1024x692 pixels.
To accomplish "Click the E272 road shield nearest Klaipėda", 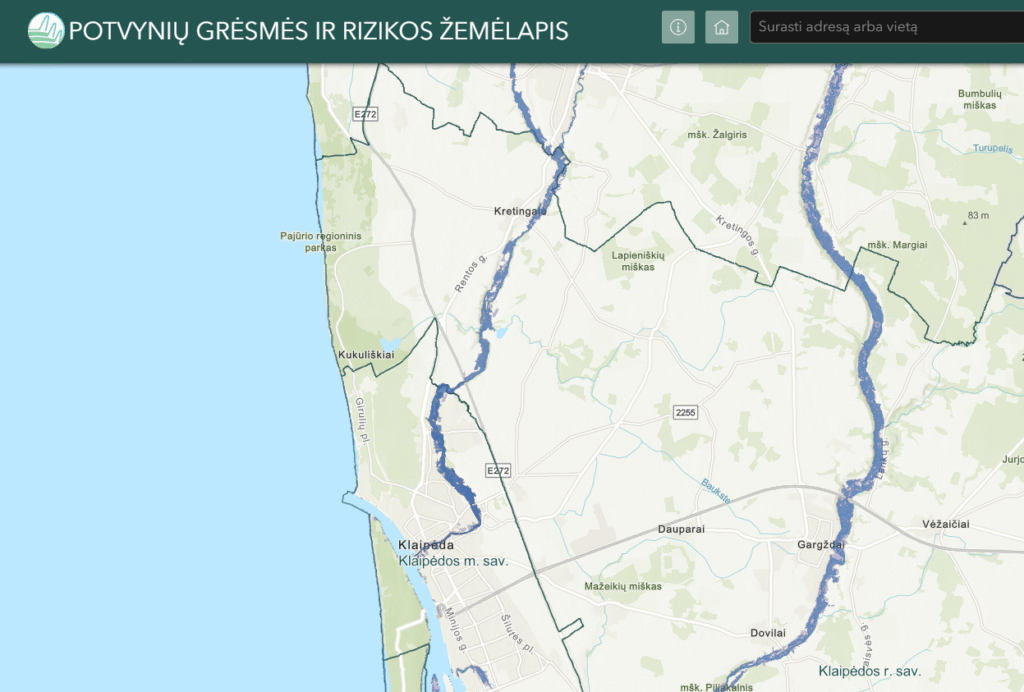I will 498,470.
